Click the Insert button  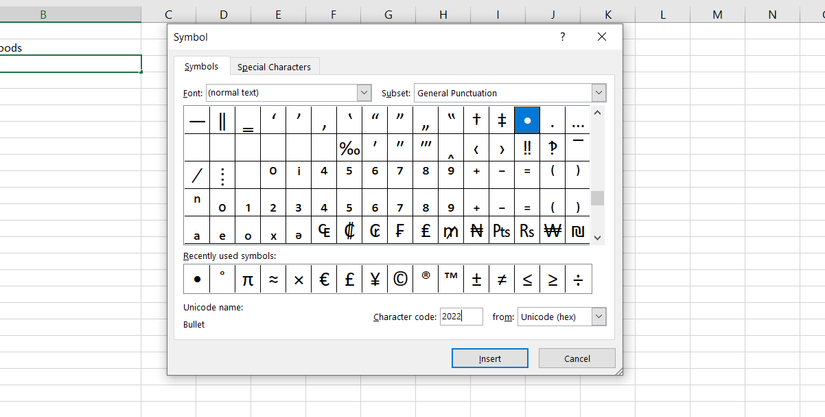490,358
